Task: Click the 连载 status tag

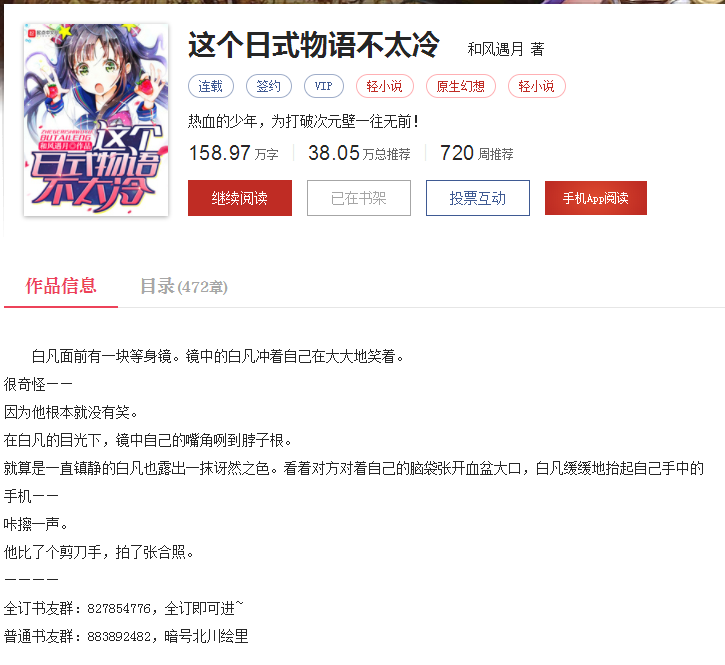Action: click(x=211, y=86)
